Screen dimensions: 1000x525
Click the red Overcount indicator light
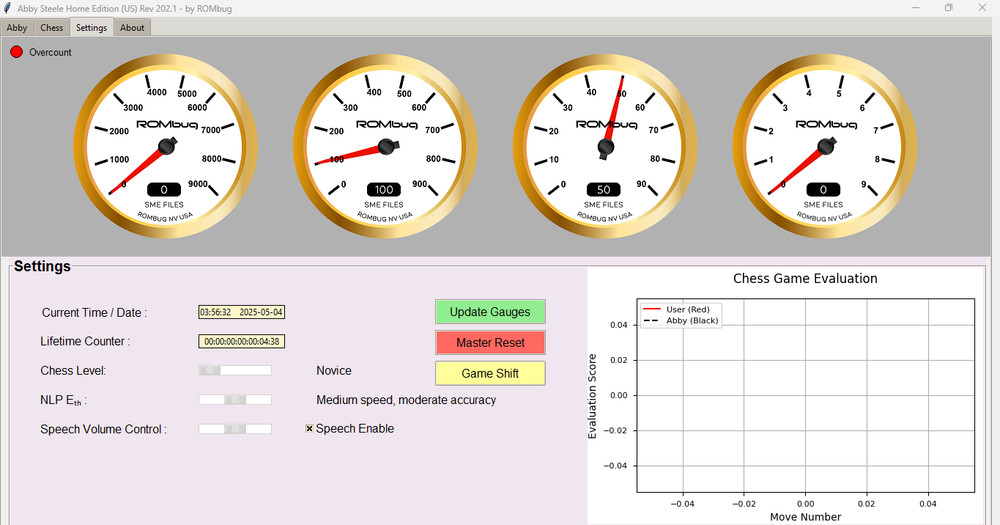16,52
